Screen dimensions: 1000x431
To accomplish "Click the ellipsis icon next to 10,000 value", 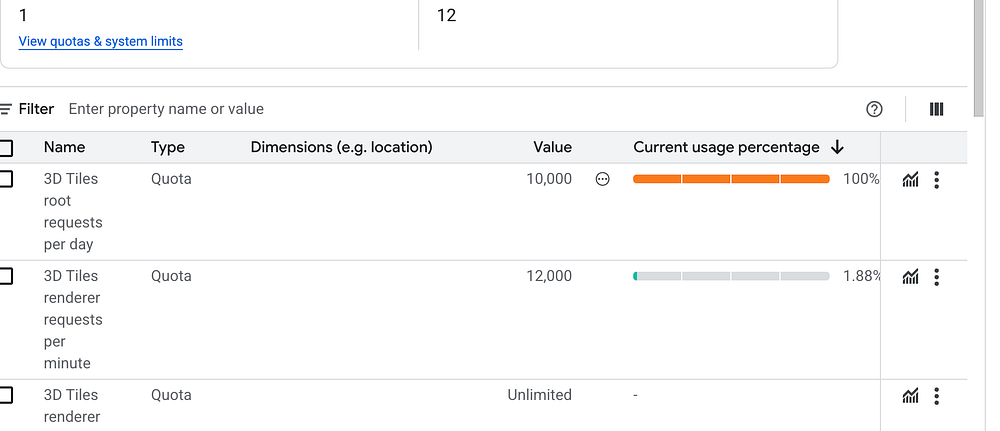I will [x=602, y=179].
